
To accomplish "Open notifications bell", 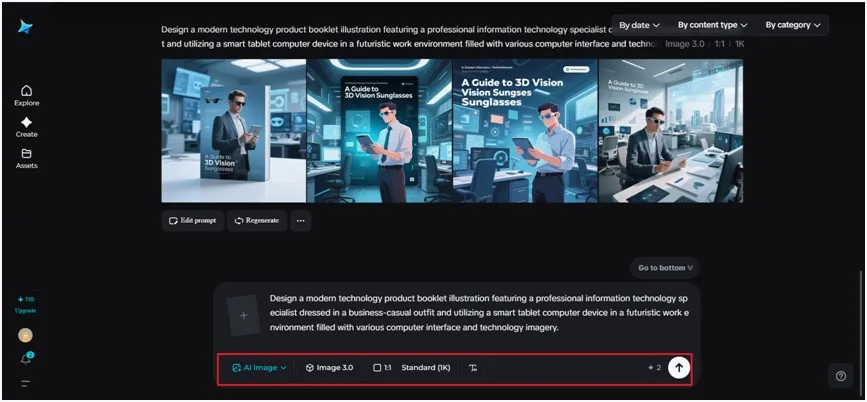I will pyautogui.click(x=26, y=359).
